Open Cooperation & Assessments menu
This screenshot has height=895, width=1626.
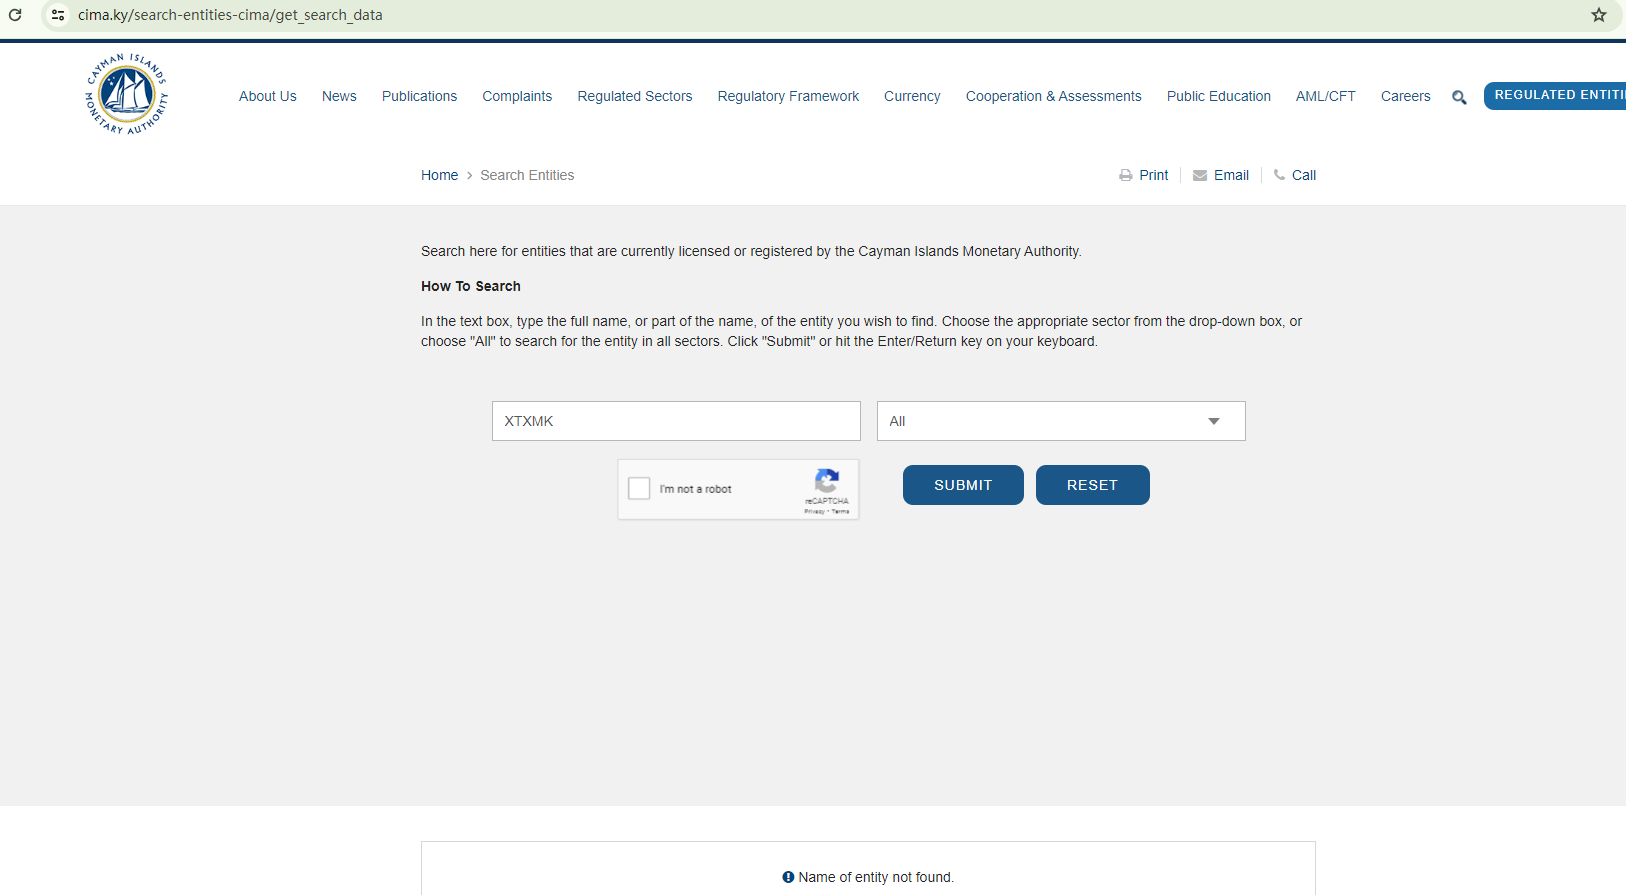(1053, 96)
